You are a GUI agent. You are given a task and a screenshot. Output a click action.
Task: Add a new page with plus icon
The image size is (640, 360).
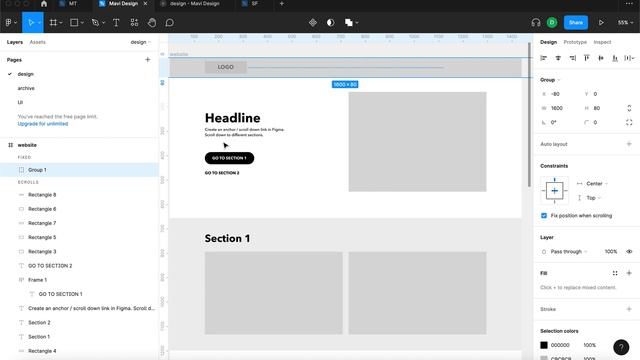(x=147, y=60)
